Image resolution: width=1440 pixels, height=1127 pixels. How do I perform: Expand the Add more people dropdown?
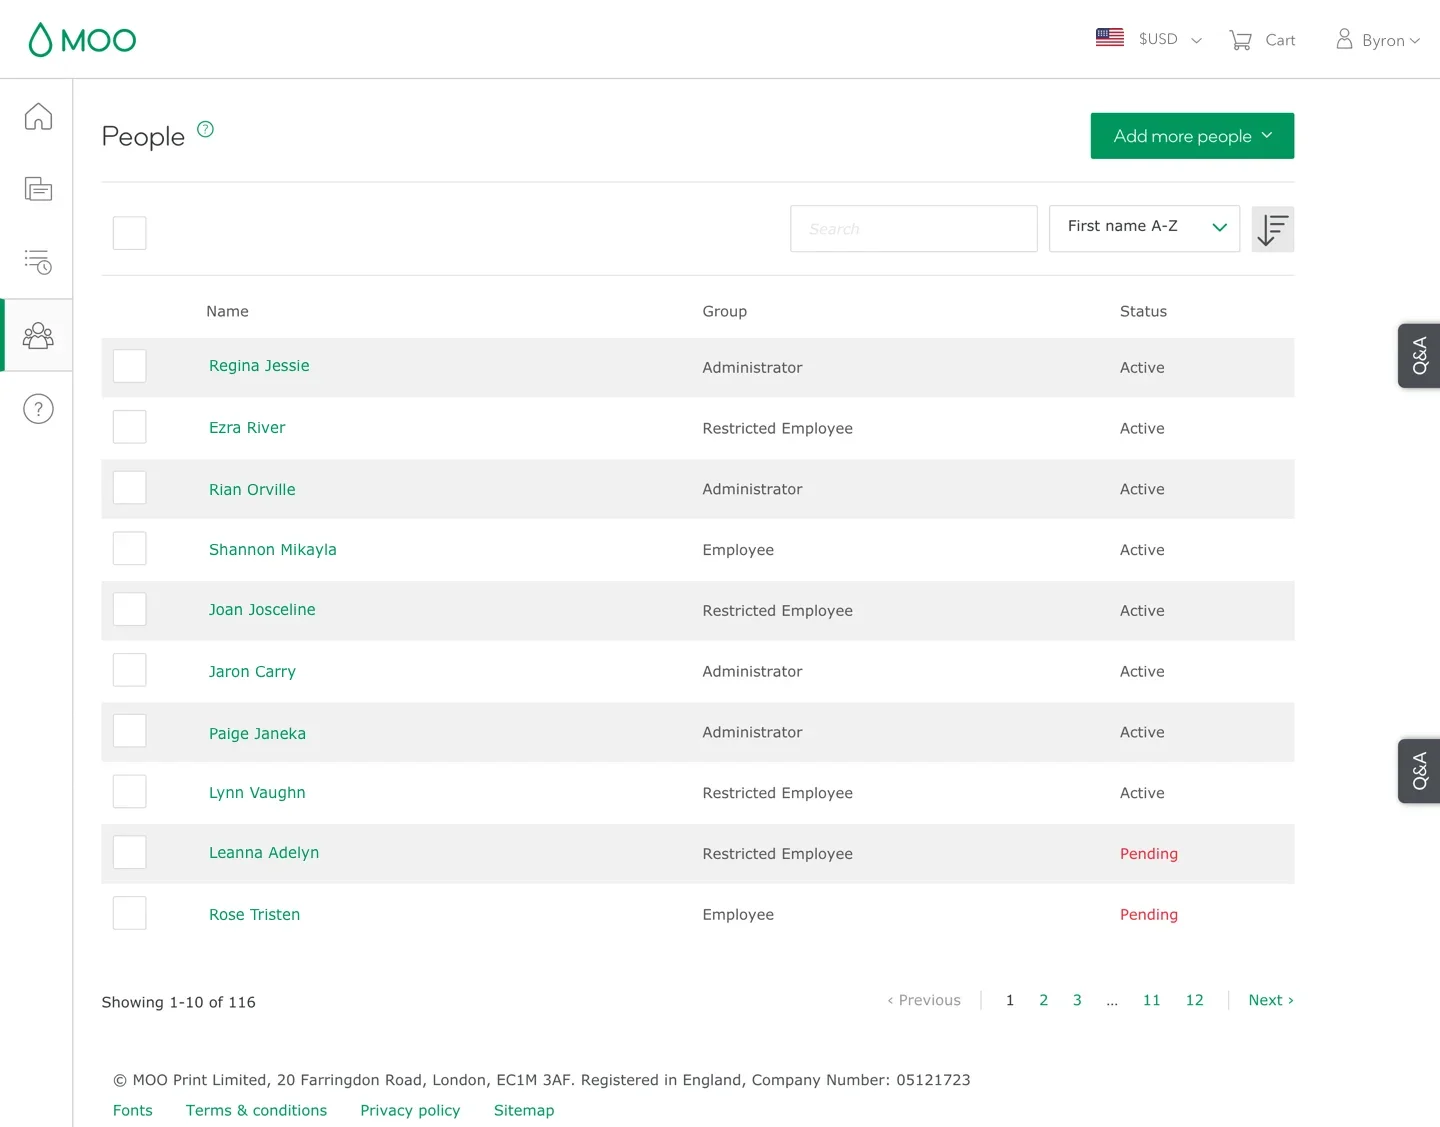tap(1192, 136)
